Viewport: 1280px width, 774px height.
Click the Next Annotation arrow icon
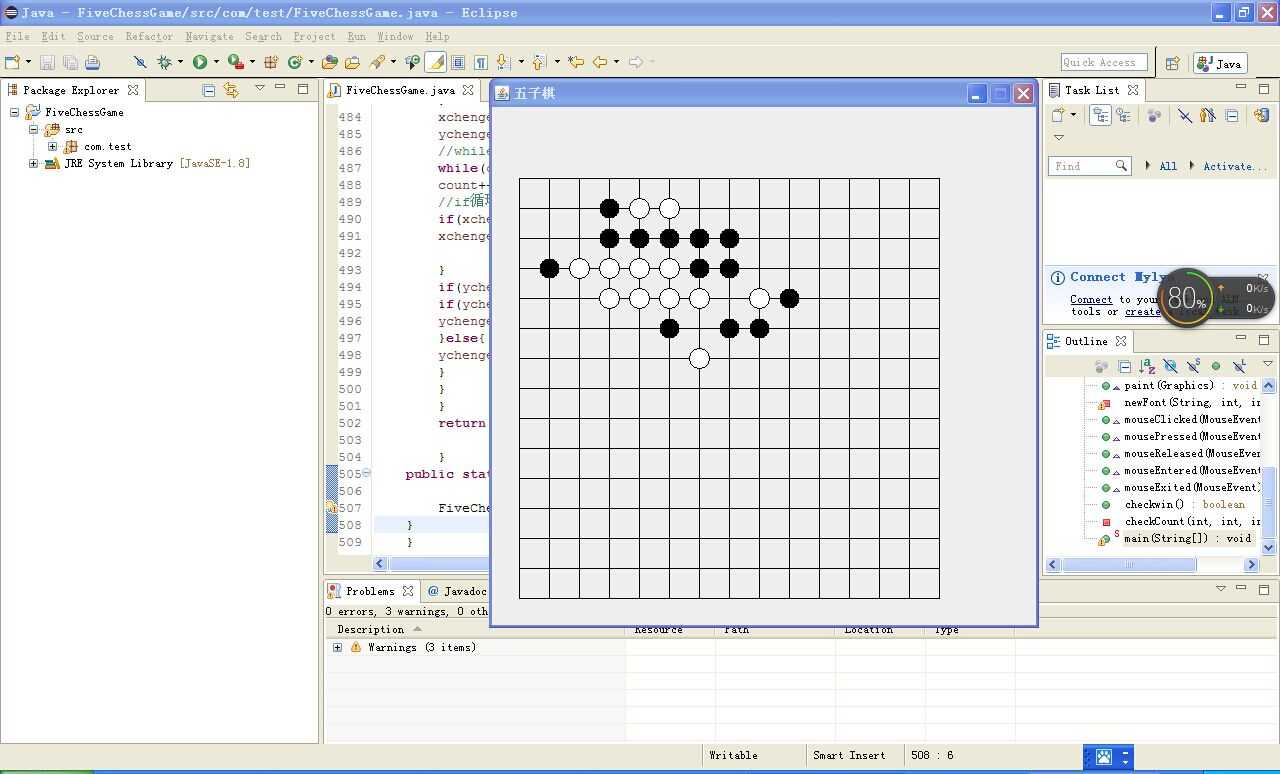[x=503, y=62]
